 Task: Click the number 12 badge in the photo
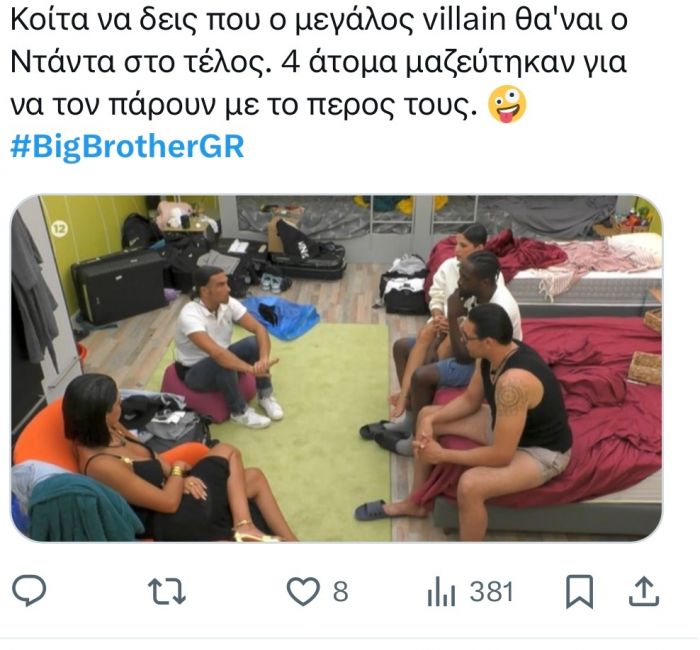[x=59, y=229]
